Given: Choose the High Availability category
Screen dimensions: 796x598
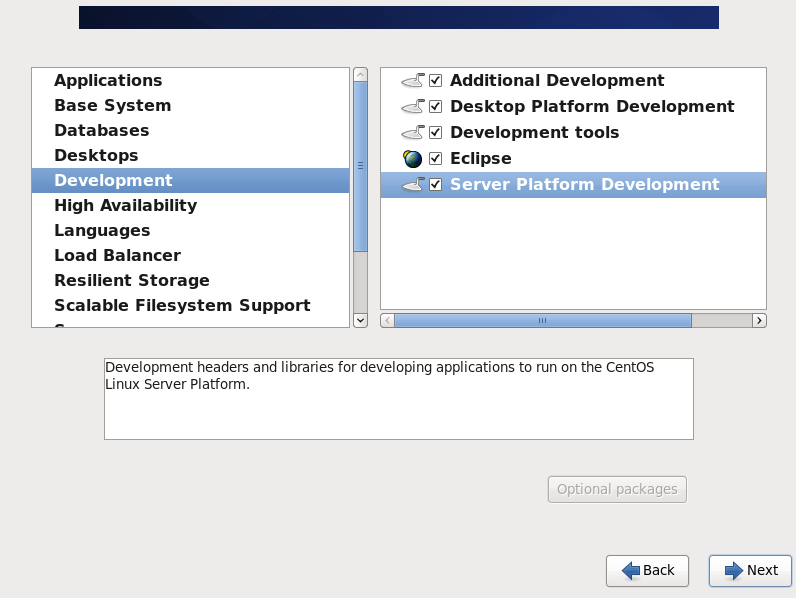Looking at the screenshot, I should point(125,206).
